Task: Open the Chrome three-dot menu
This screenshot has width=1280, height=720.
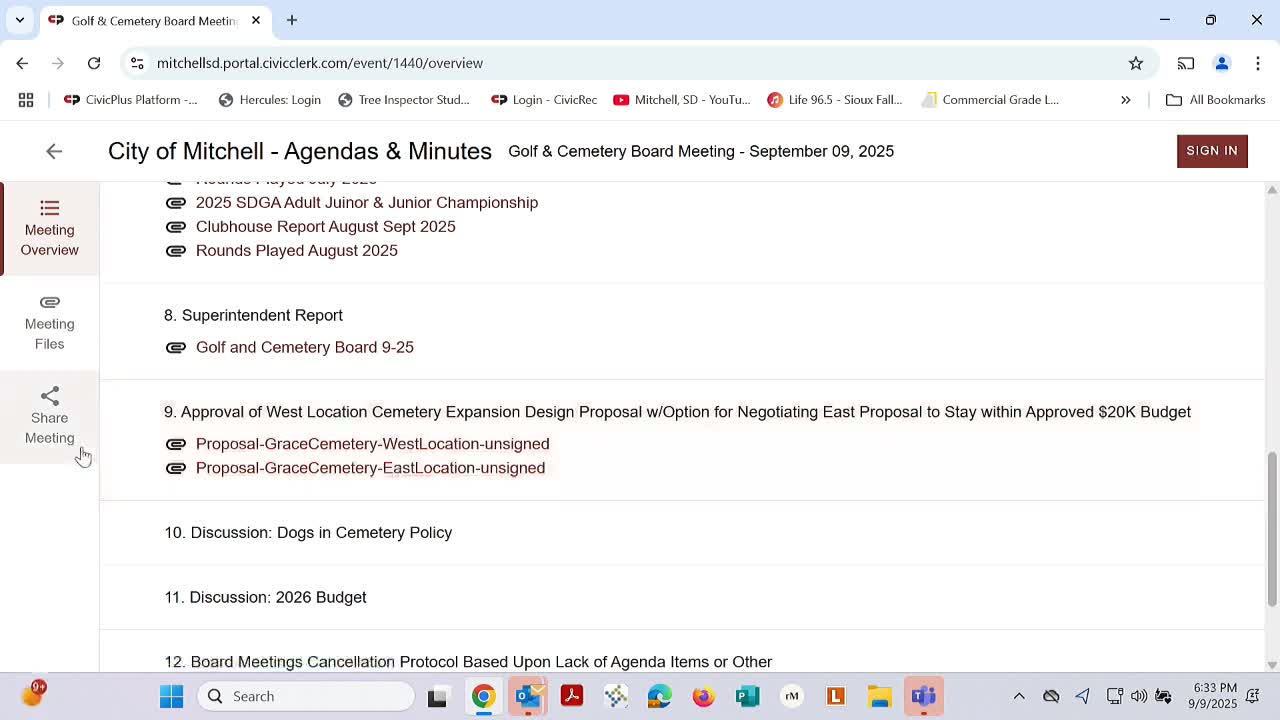Action: pyautogui.click(x=1257, y=63)
